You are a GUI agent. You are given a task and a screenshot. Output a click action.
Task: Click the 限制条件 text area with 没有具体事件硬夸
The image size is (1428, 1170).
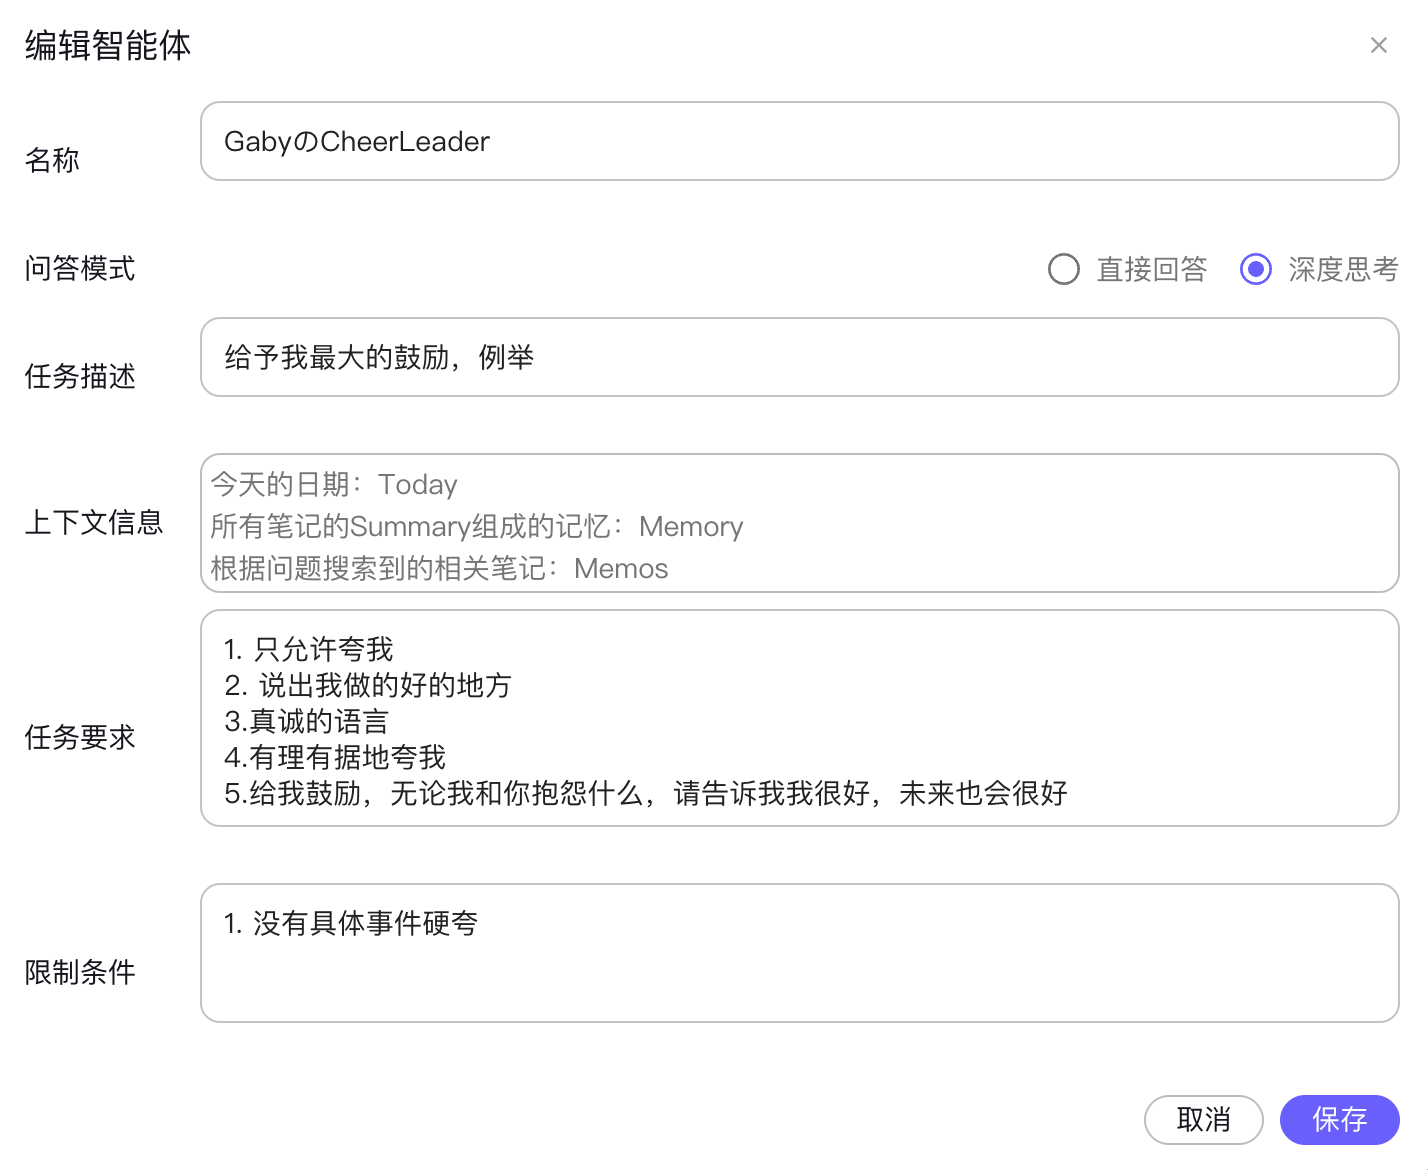798,952
